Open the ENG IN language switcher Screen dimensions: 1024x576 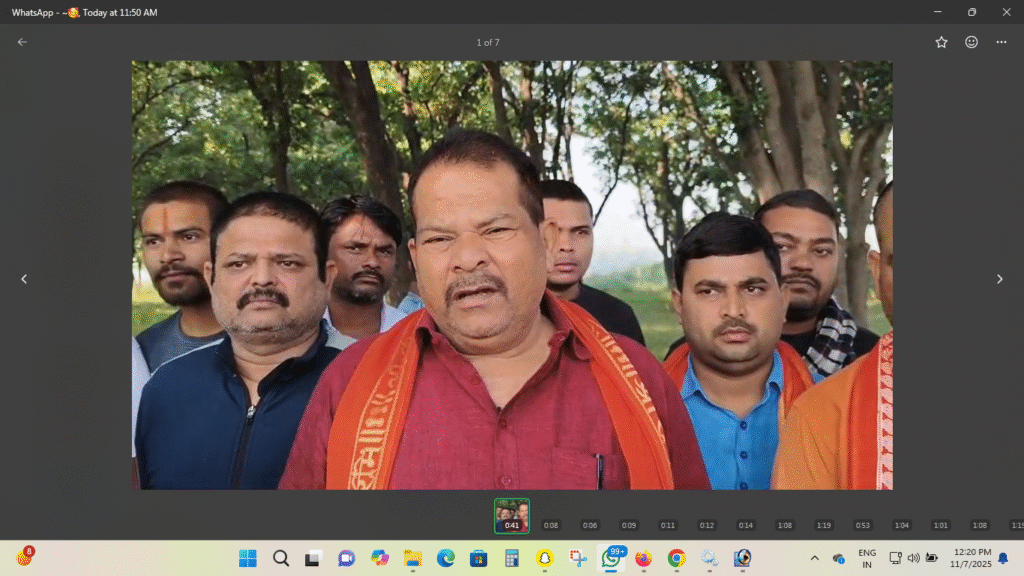pyautogui.click(x=867, y=558)
